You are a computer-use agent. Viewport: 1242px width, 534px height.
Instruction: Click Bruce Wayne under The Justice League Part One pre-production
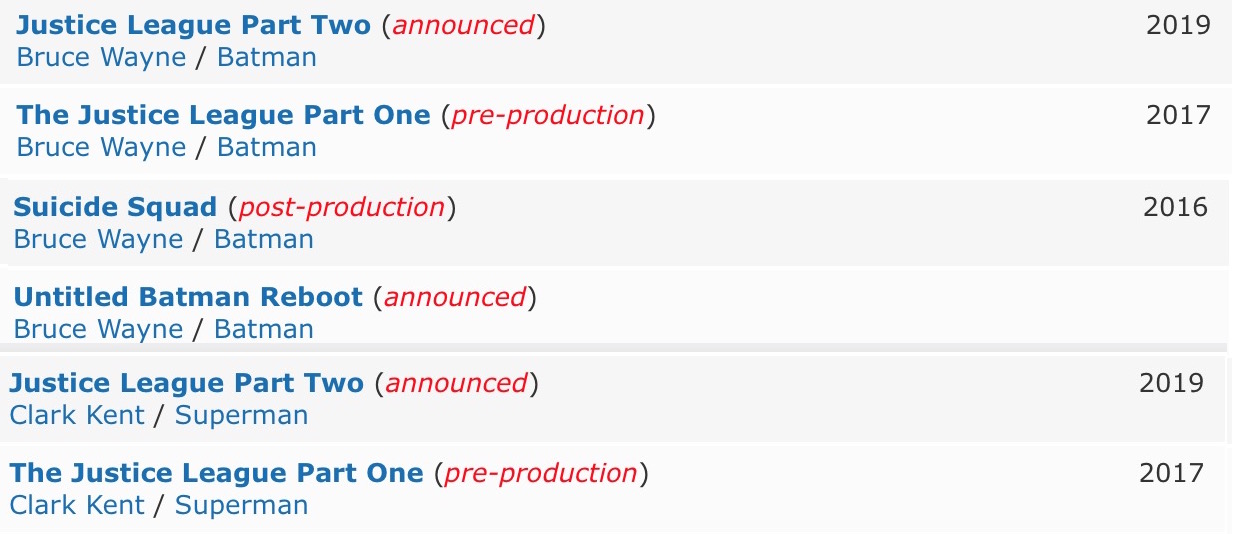(101, 147)
